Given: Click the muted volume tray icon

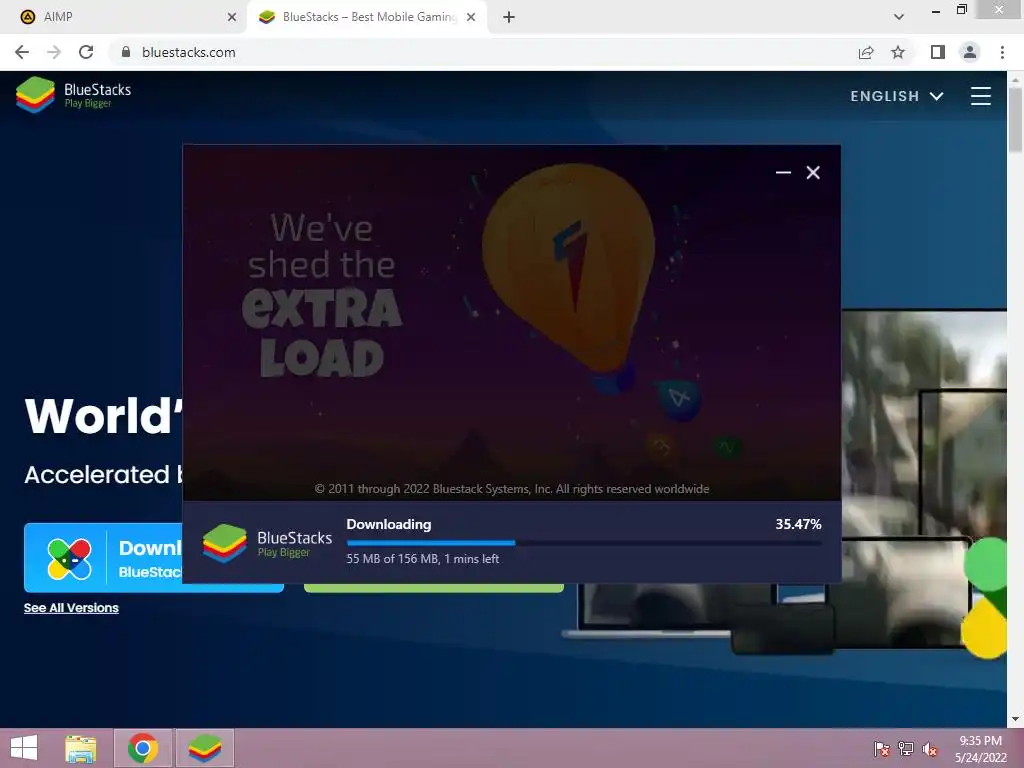Looking at the screenshot, I should tap(930, 749).
